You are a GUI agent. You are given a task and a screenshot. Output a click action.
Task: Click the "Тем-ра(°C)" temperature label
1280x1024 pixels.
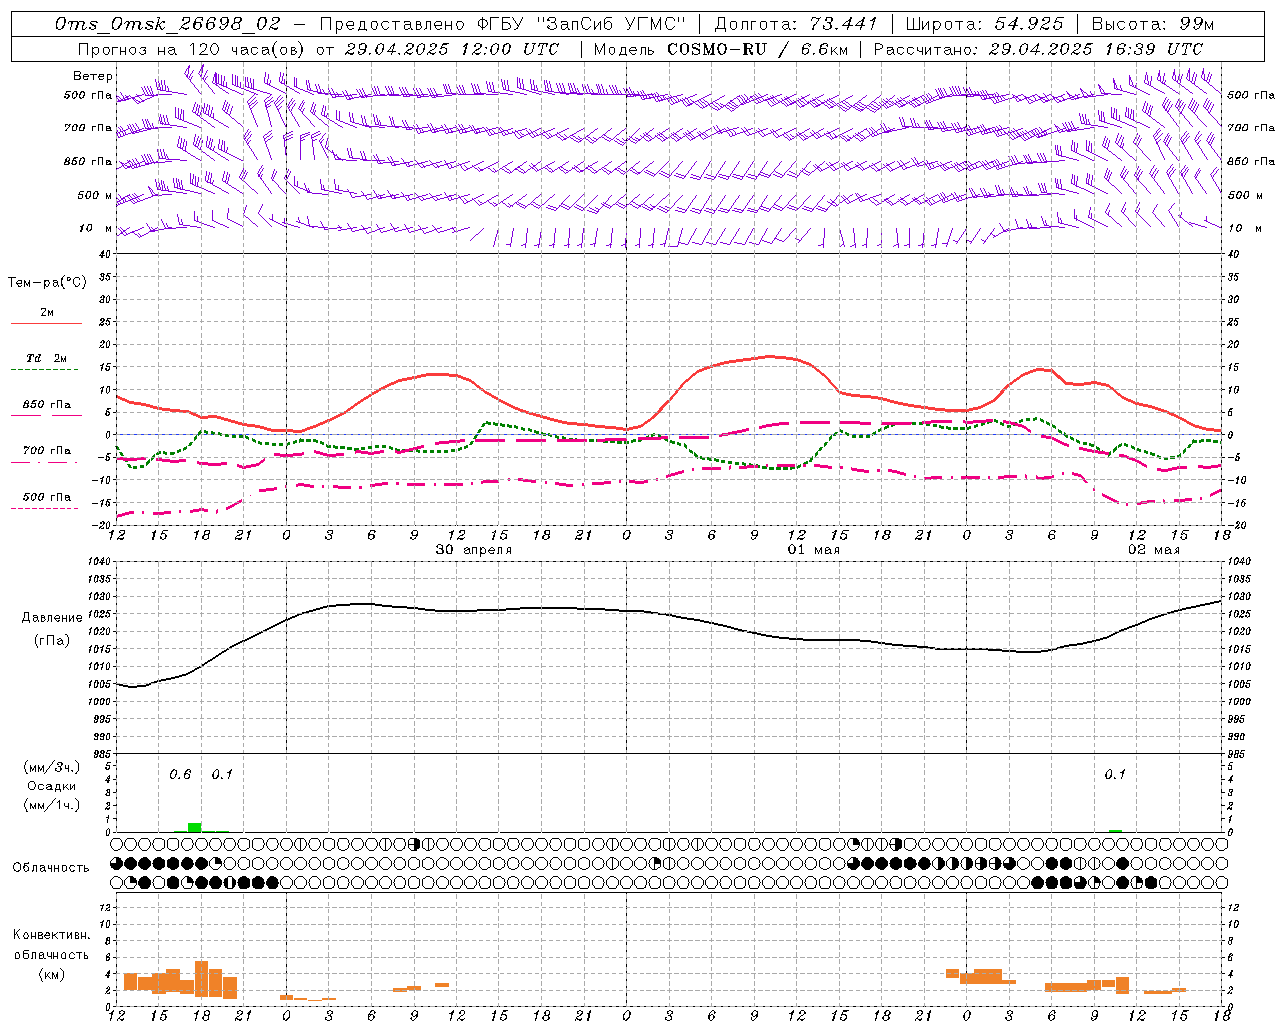click(x=47, y=283)
